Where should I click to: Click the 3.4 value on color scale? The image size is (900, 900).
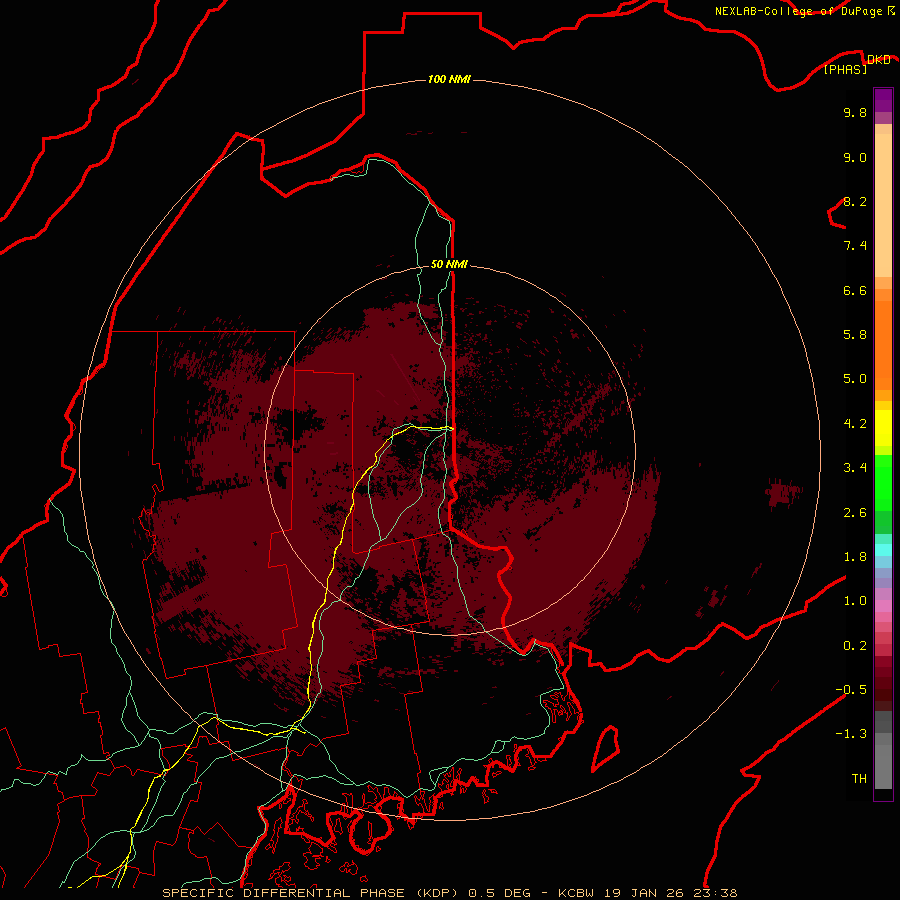(x=855, y=468)
